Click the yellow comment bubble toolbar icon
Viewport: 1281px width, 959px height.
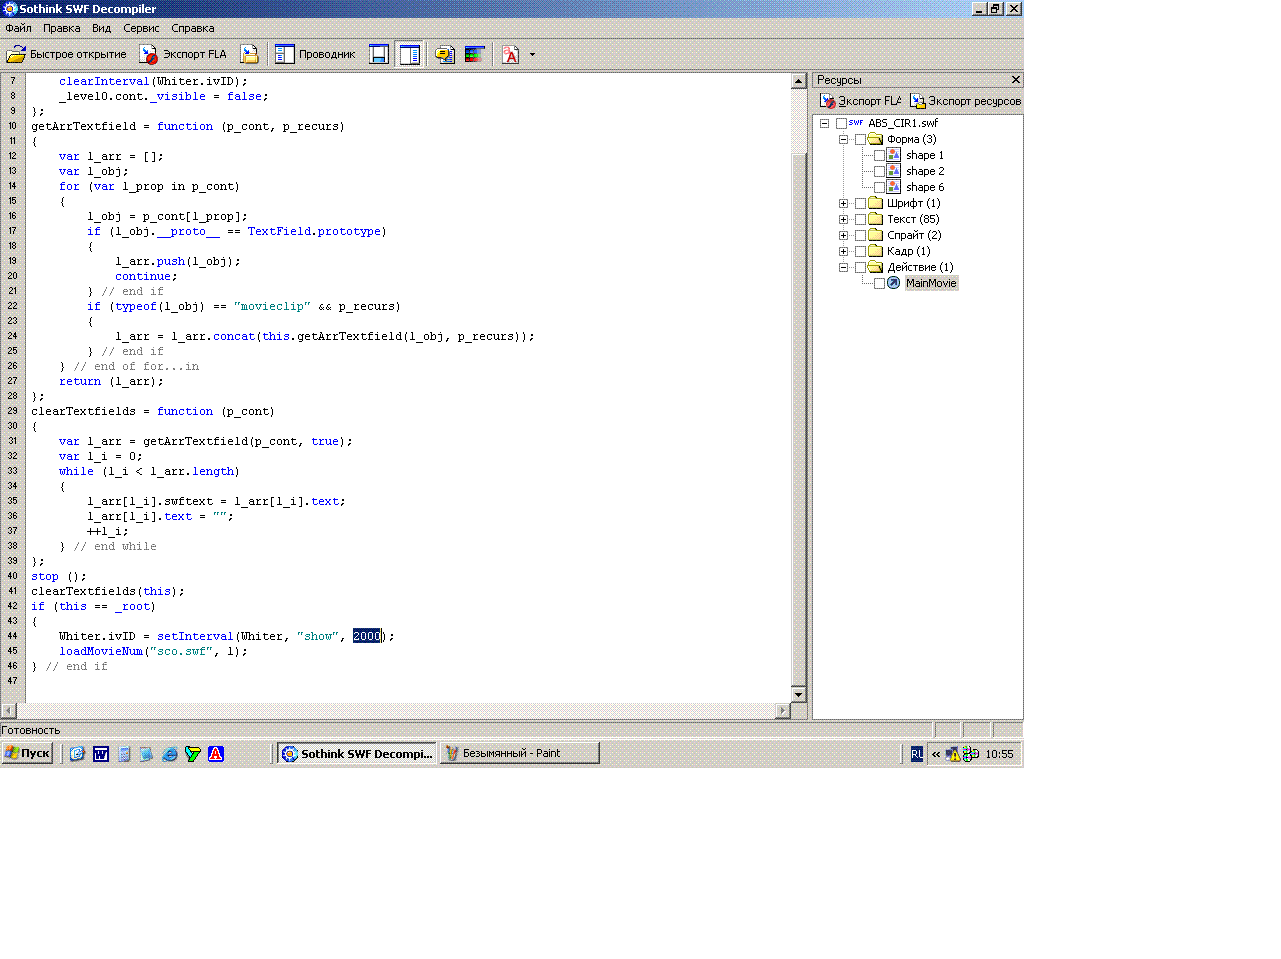[x=445, y=54]
